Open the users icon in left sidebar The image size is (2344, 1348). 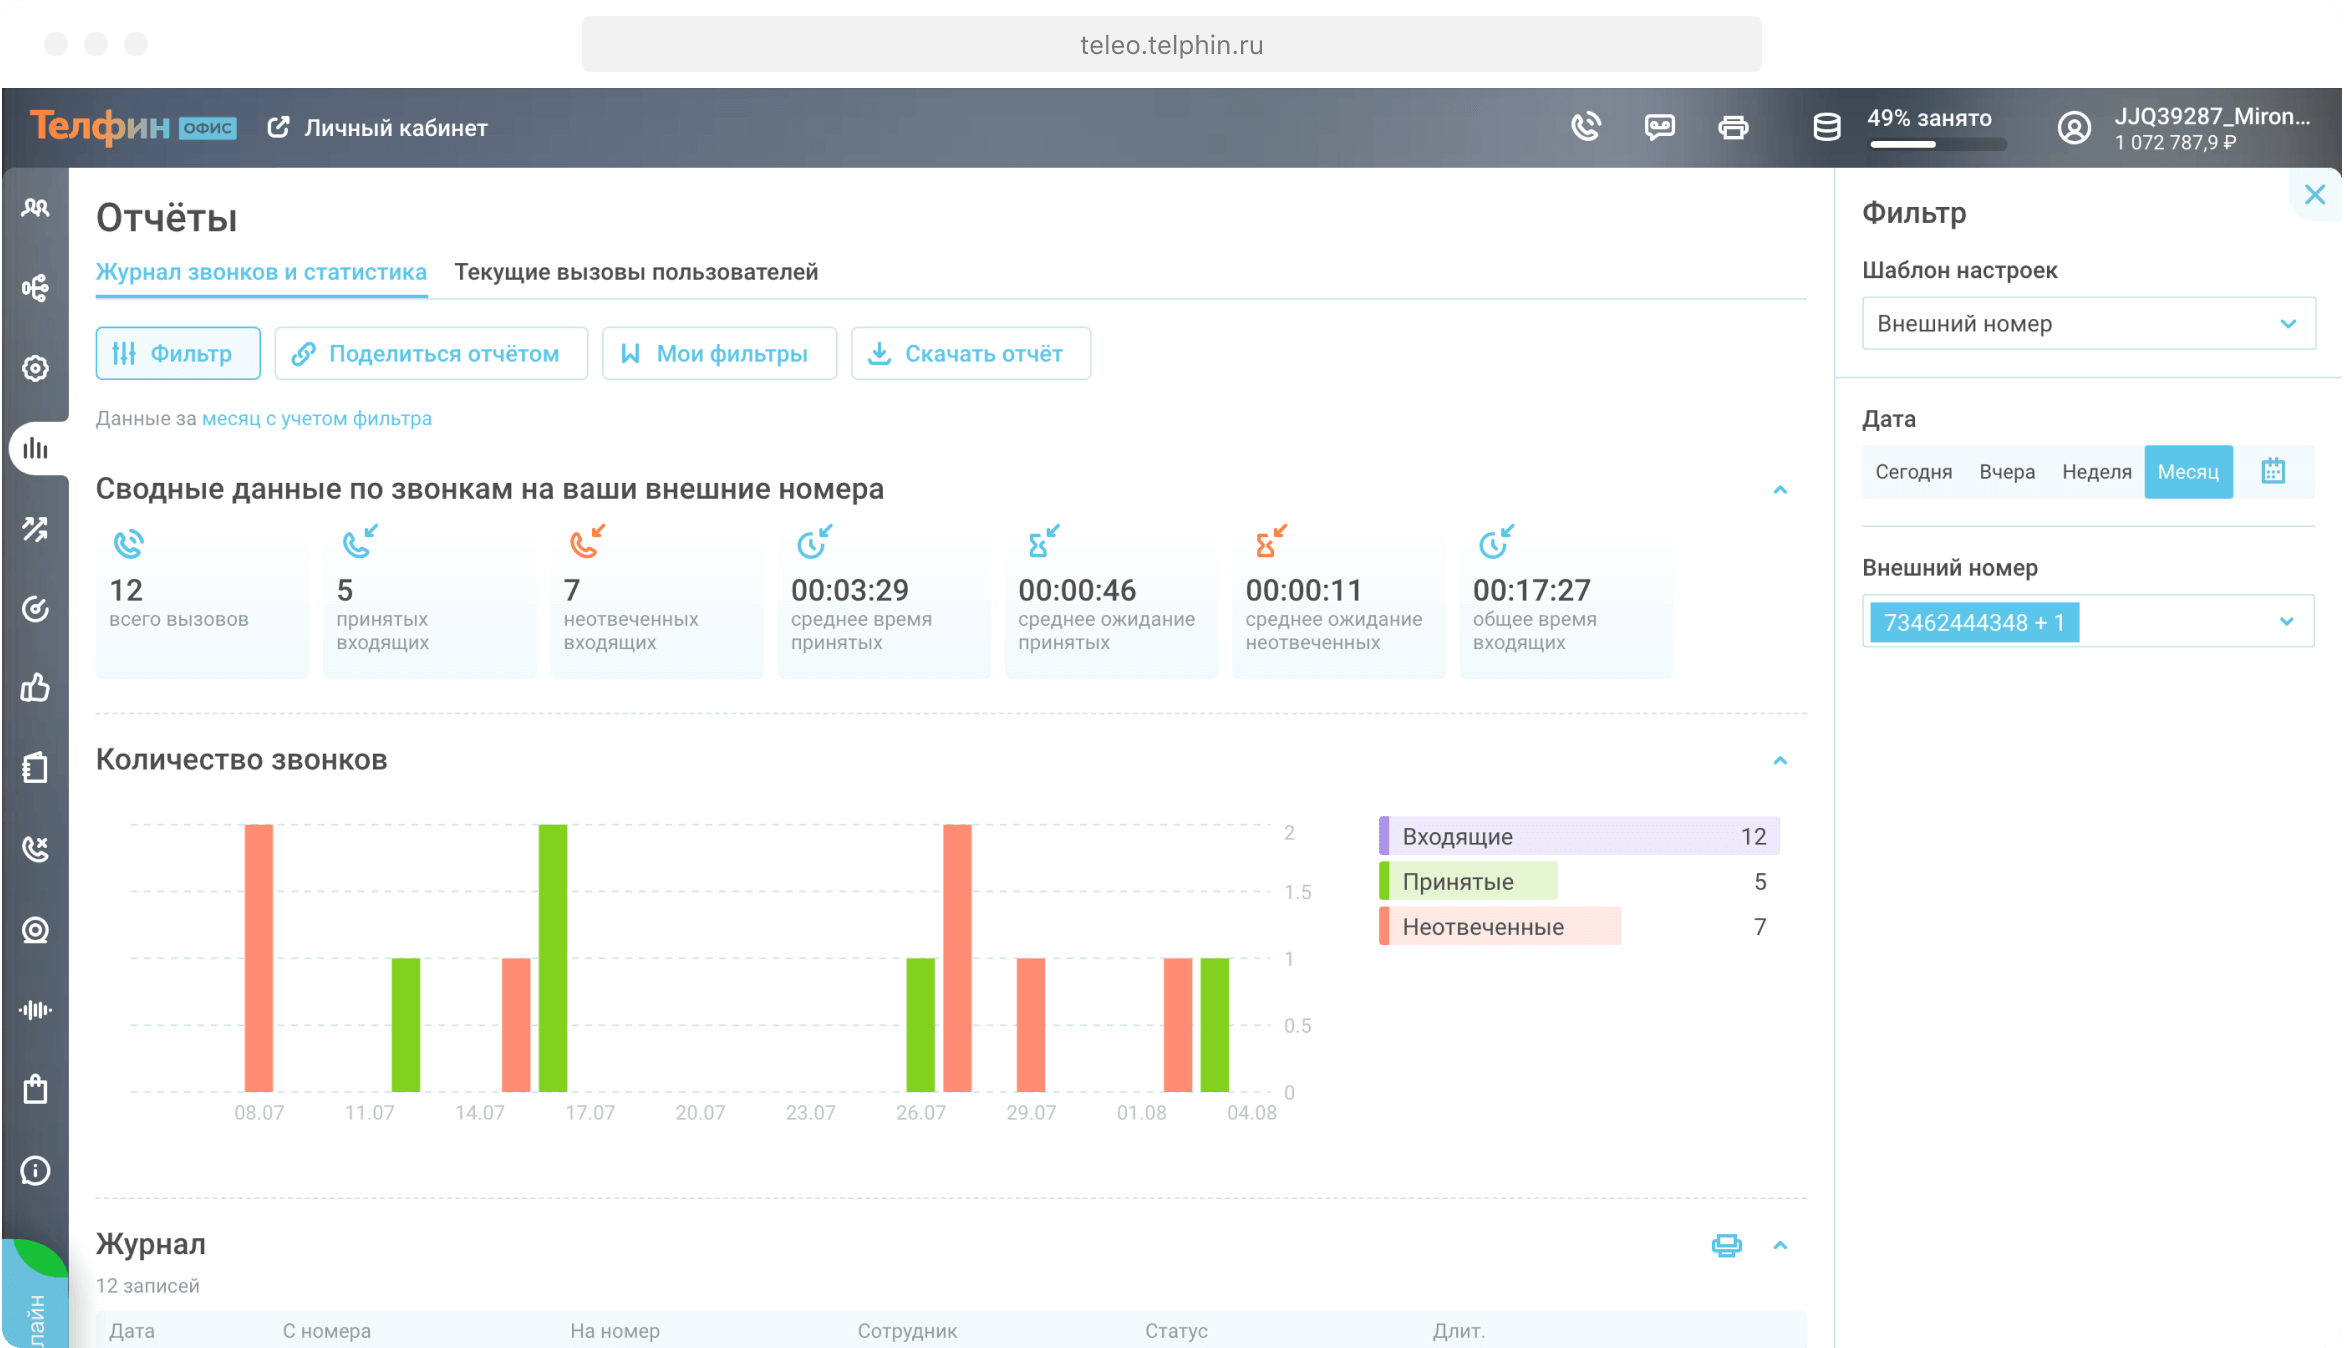click(x=35, y=208)
